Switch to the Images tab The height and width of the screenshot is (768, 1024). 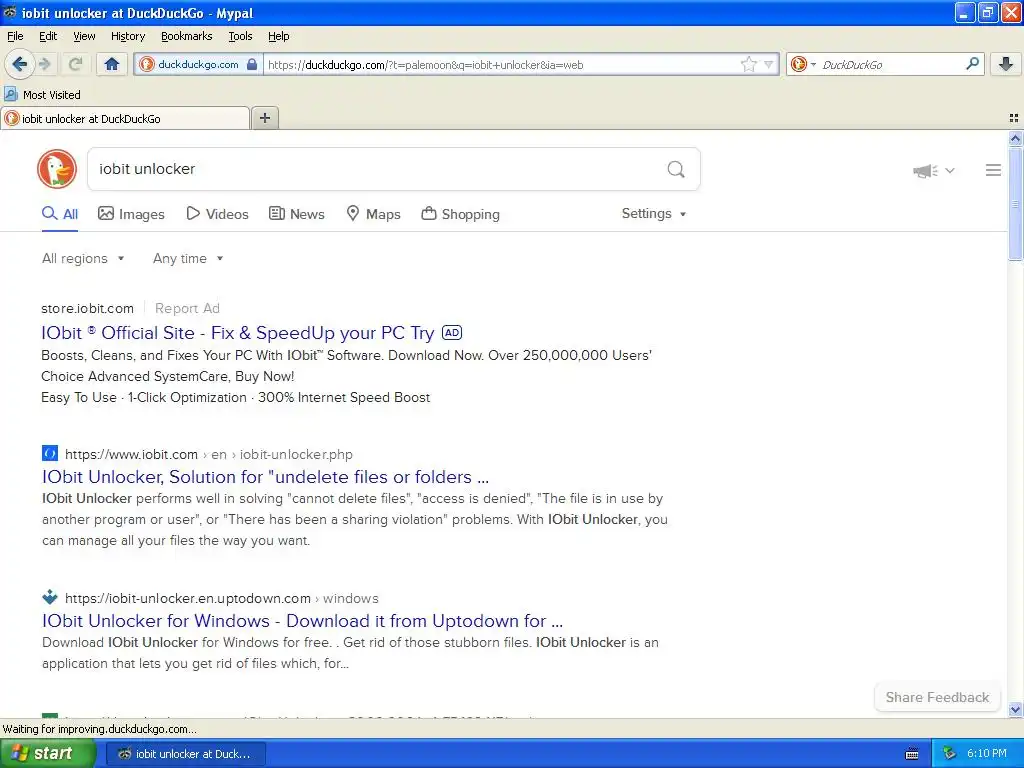[x=131, y=214]
